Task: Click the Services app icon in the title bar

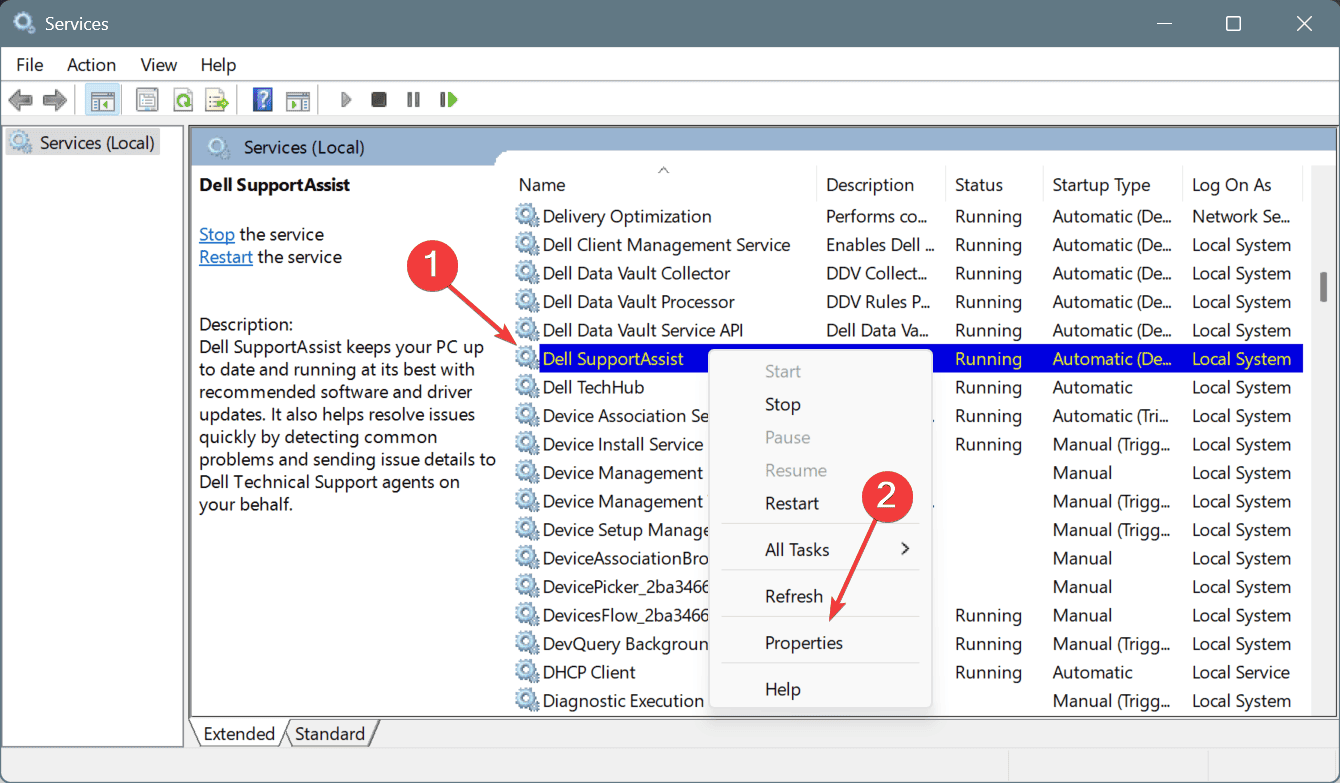Action: [23, 22]
